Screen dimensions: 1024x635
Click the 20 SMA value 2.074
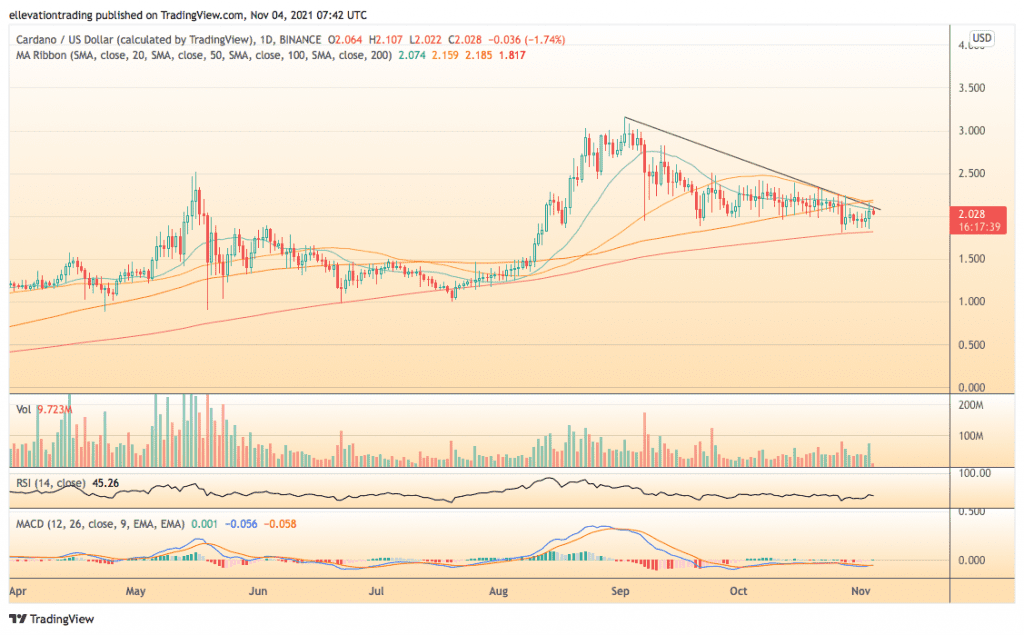tap(412, 56)
